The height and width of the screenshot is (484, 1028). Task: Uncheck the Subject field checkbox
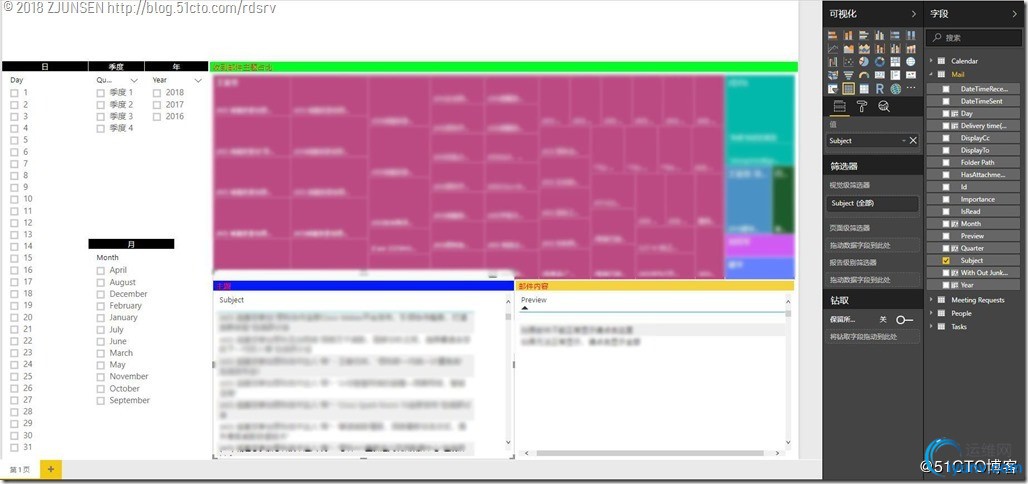(946, 260)
